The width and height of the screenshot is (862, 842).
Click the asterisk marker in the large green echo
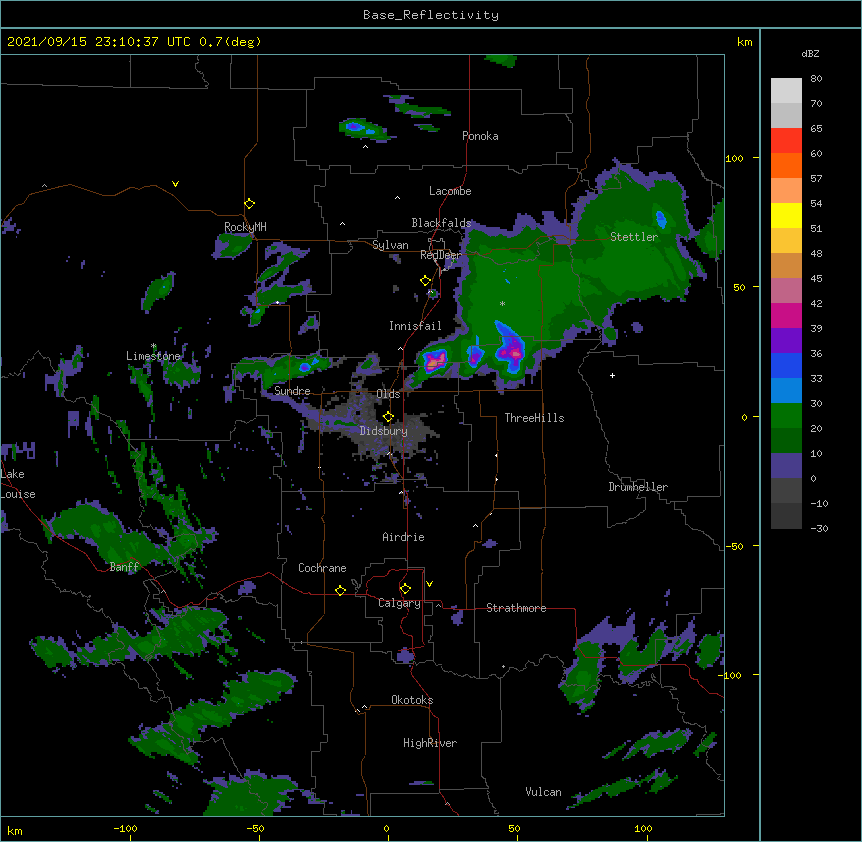pos(502,303)
